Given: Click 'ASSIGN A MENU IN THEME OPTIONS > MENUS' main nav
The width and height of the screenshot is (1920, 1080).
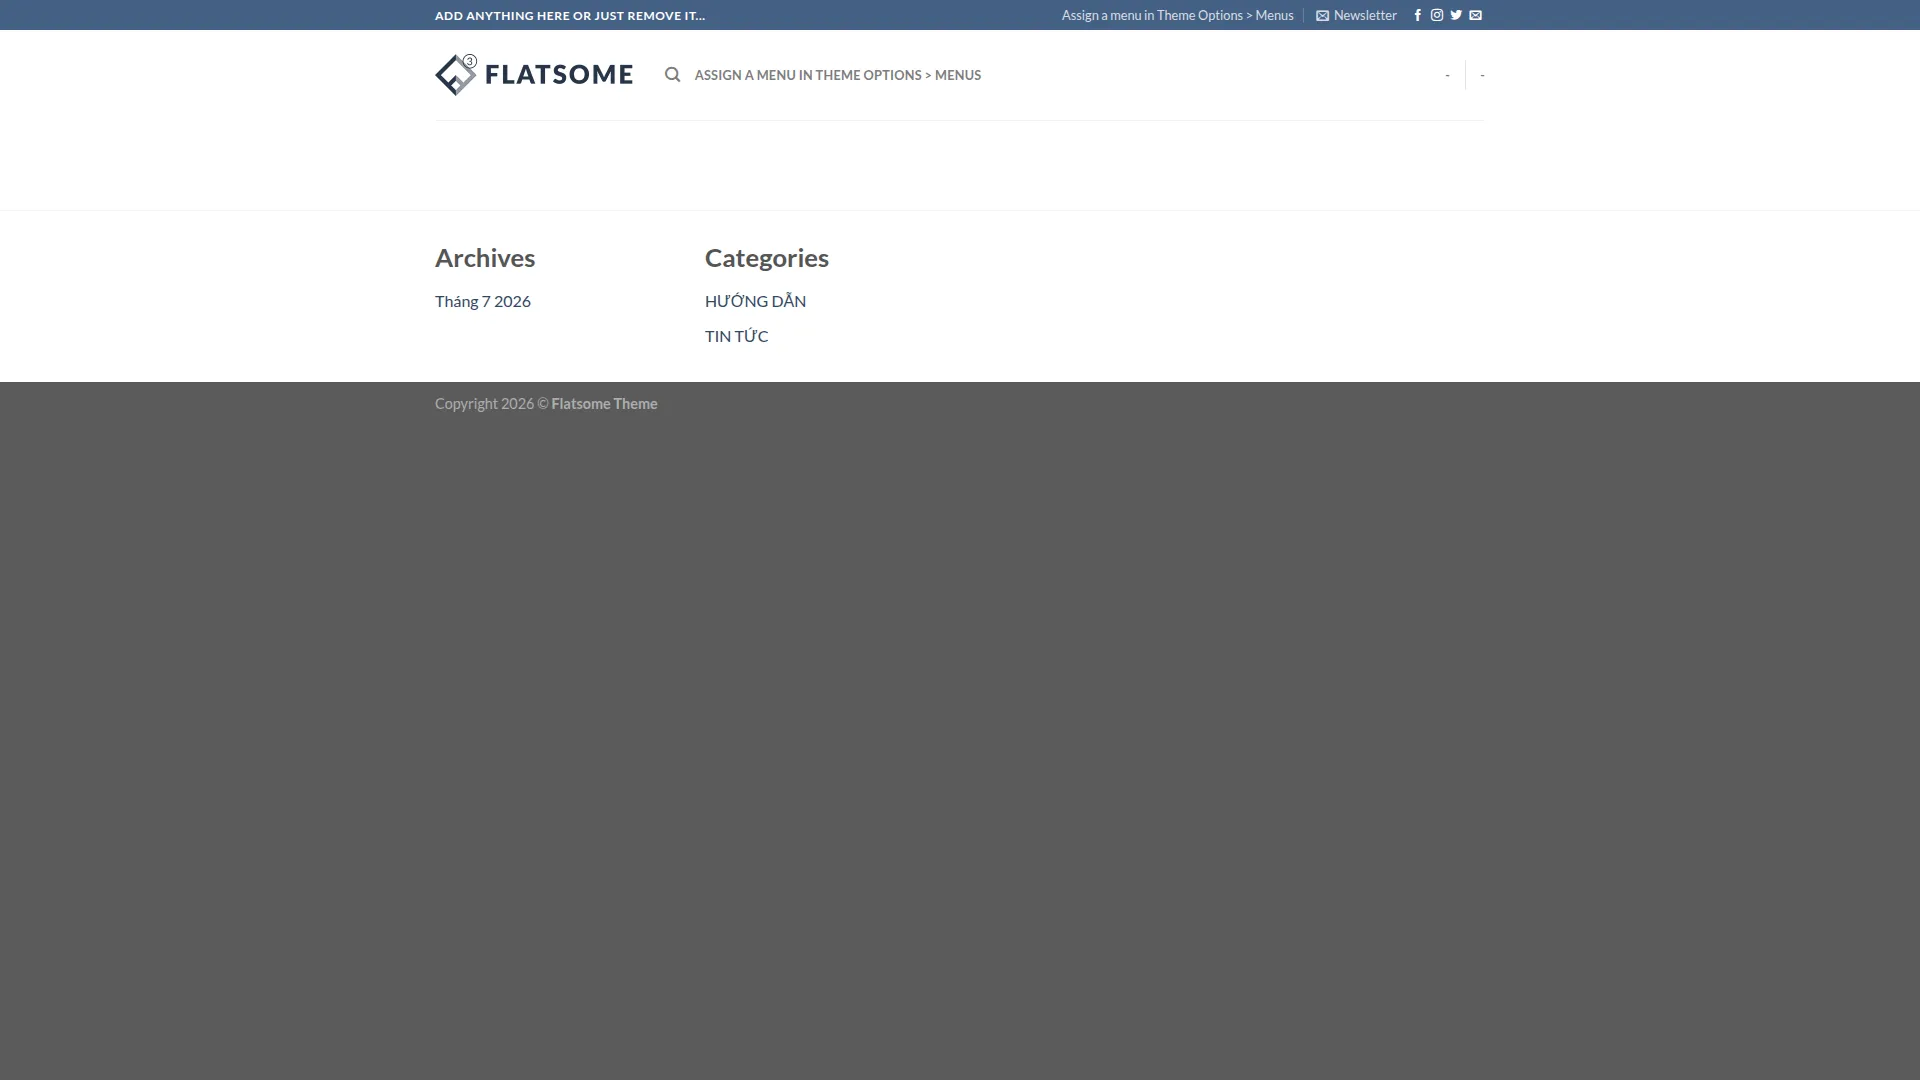Looking at the screenshot, I should click(838, 75).
